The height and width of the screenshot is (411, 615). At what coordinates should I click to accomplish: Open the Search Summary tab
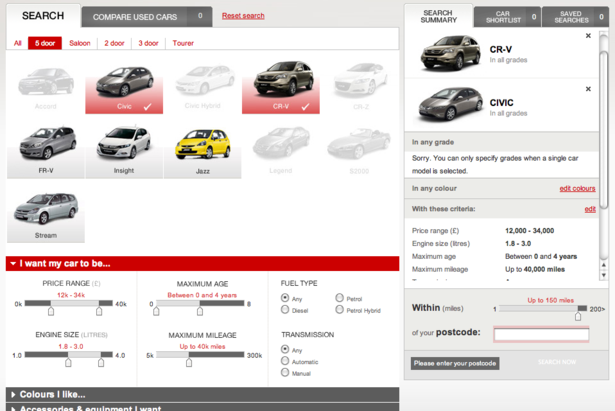(x=439, y=16)
